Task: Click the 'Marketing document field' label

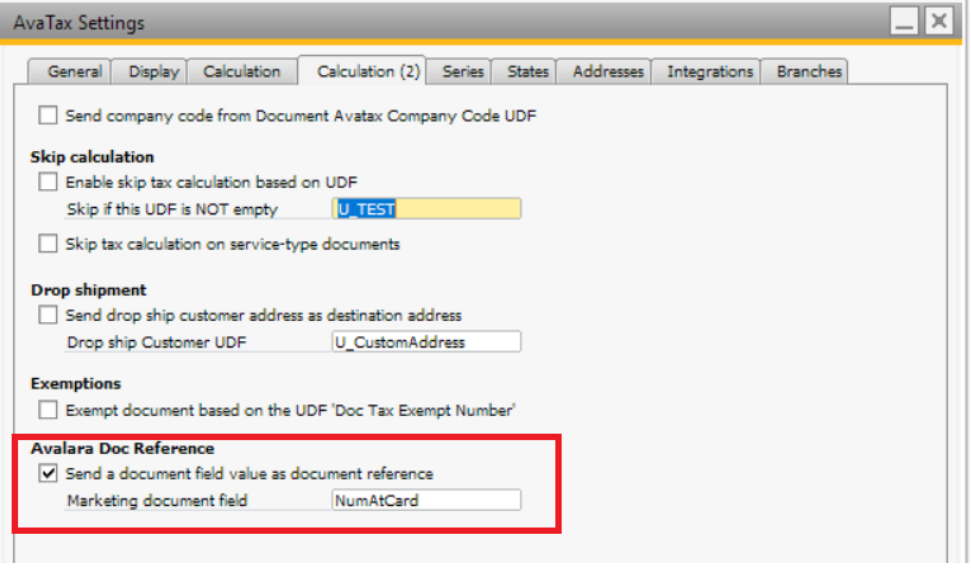Action: pyautogui.click(x=157, y=500)
